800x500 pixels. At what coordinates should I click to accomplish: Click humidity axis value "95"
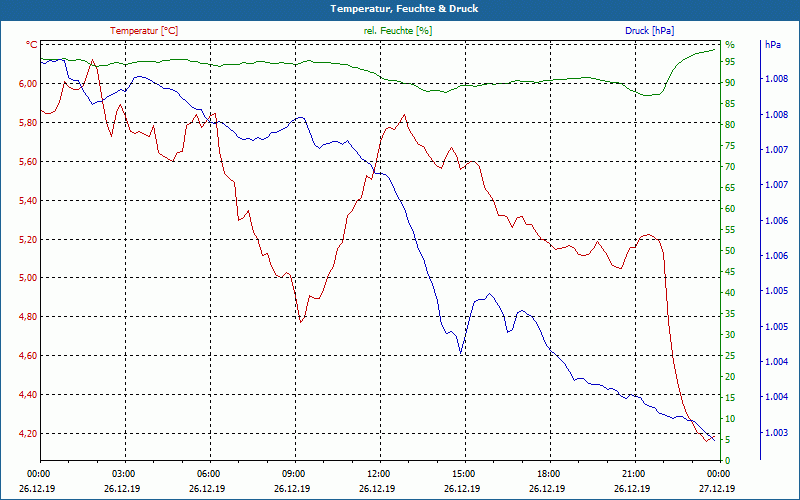[x=730, y=62]
